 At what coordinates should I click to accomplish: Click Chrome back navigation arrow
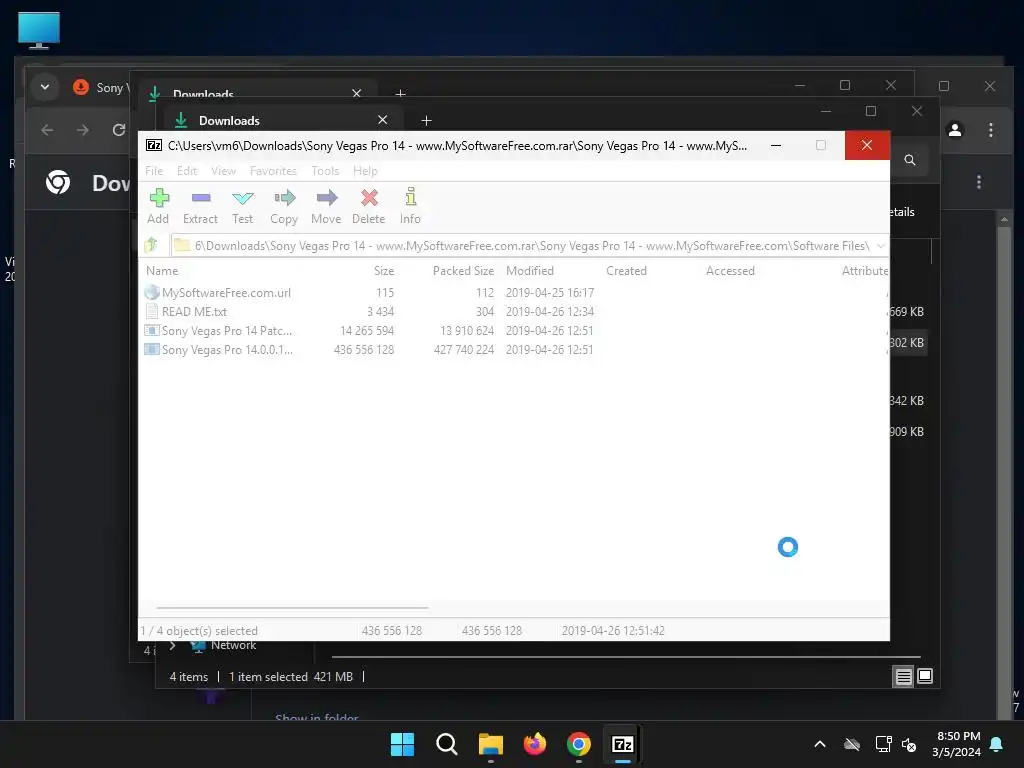coord(47,130)
